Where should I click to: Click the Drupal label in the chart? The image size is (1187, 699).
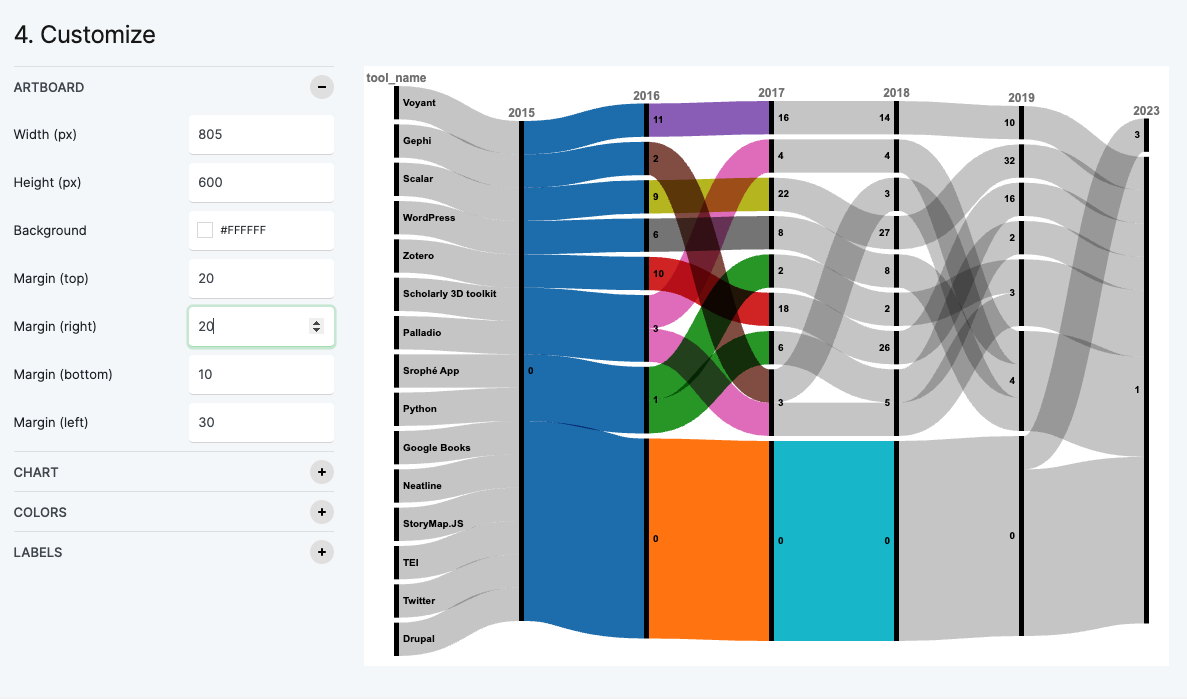[x=419, y=639]
